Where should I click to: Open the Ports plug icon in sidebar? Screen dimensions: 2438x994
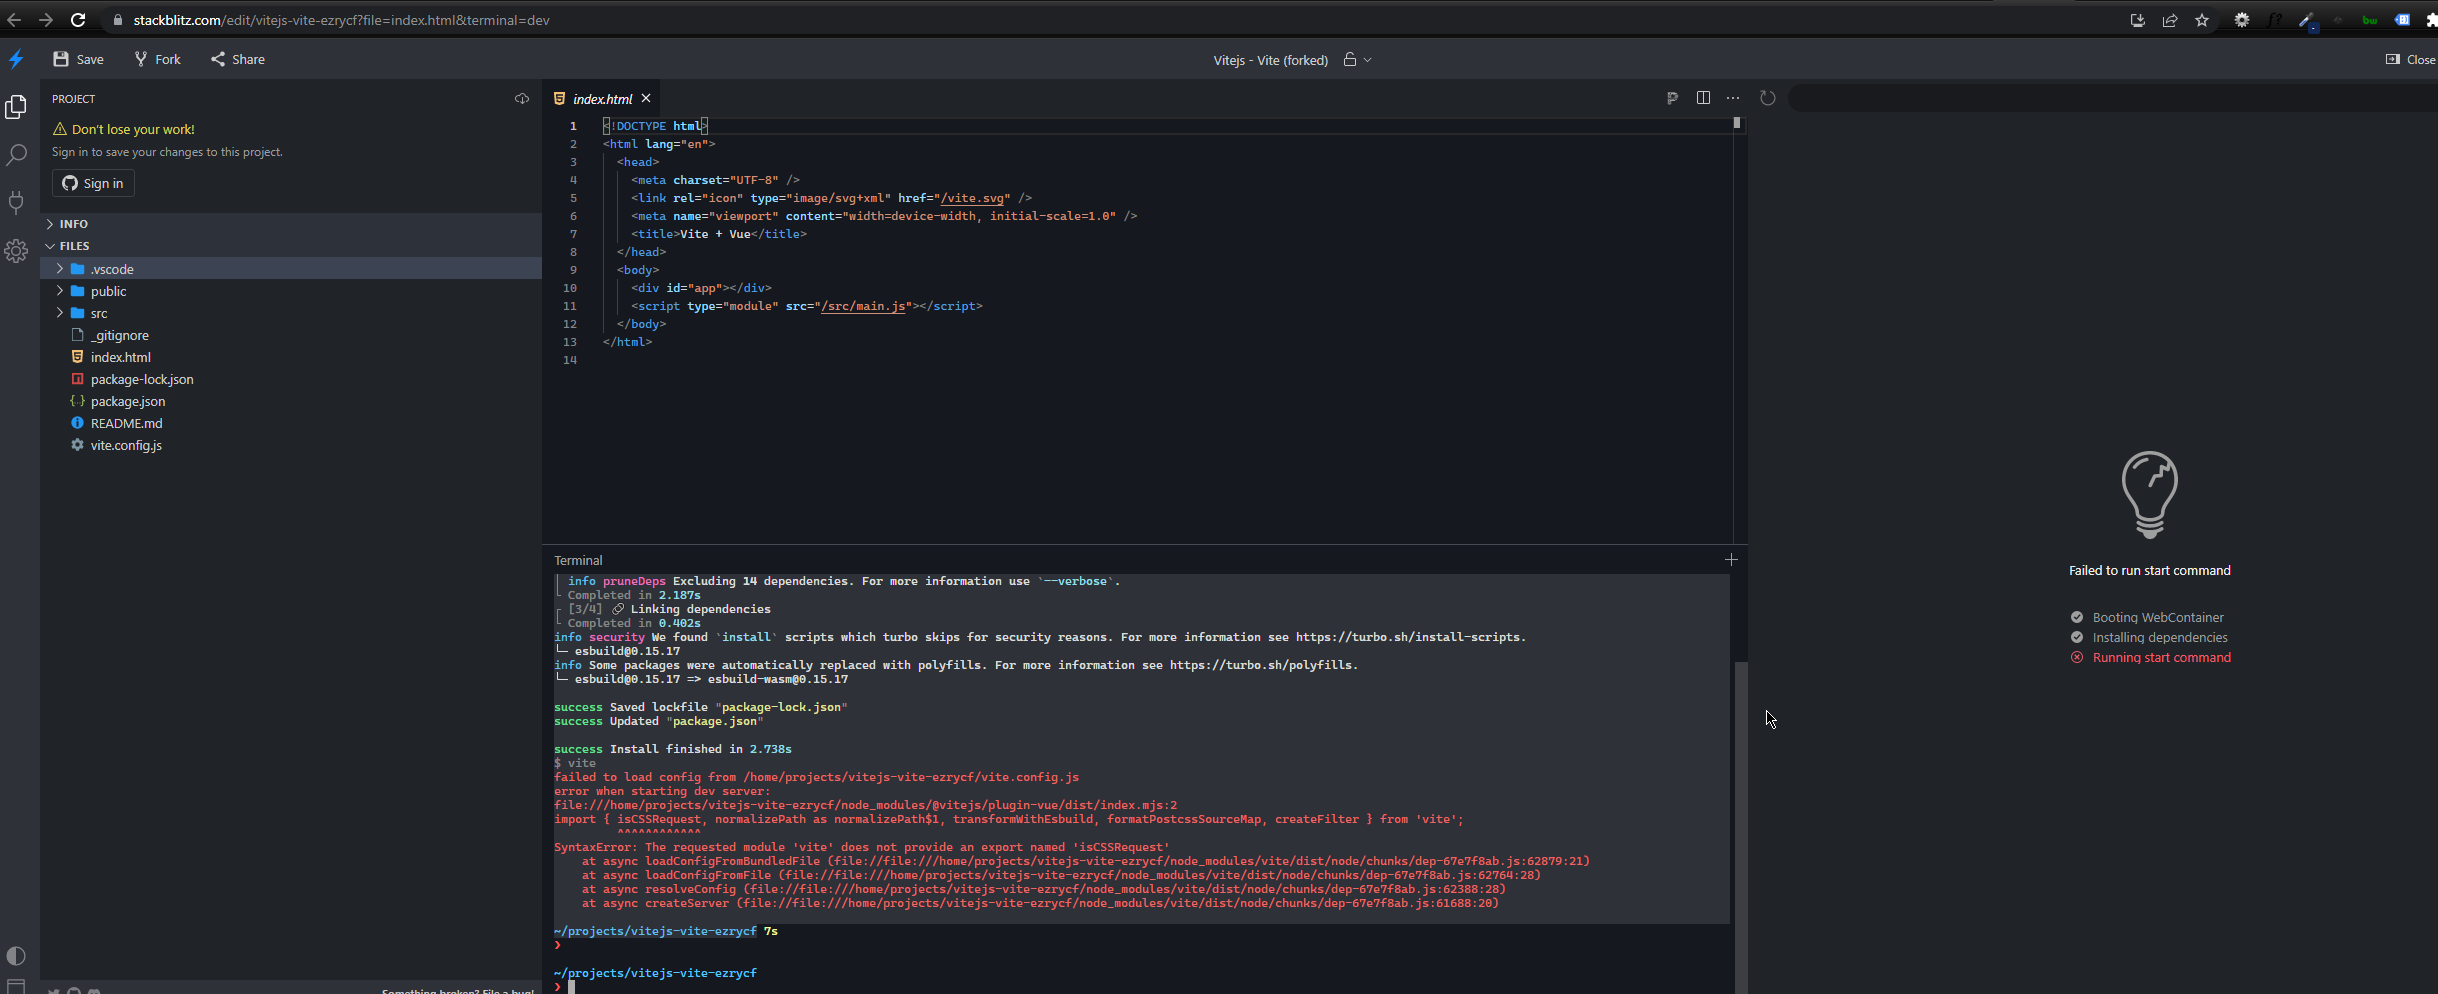click(17, 203)
